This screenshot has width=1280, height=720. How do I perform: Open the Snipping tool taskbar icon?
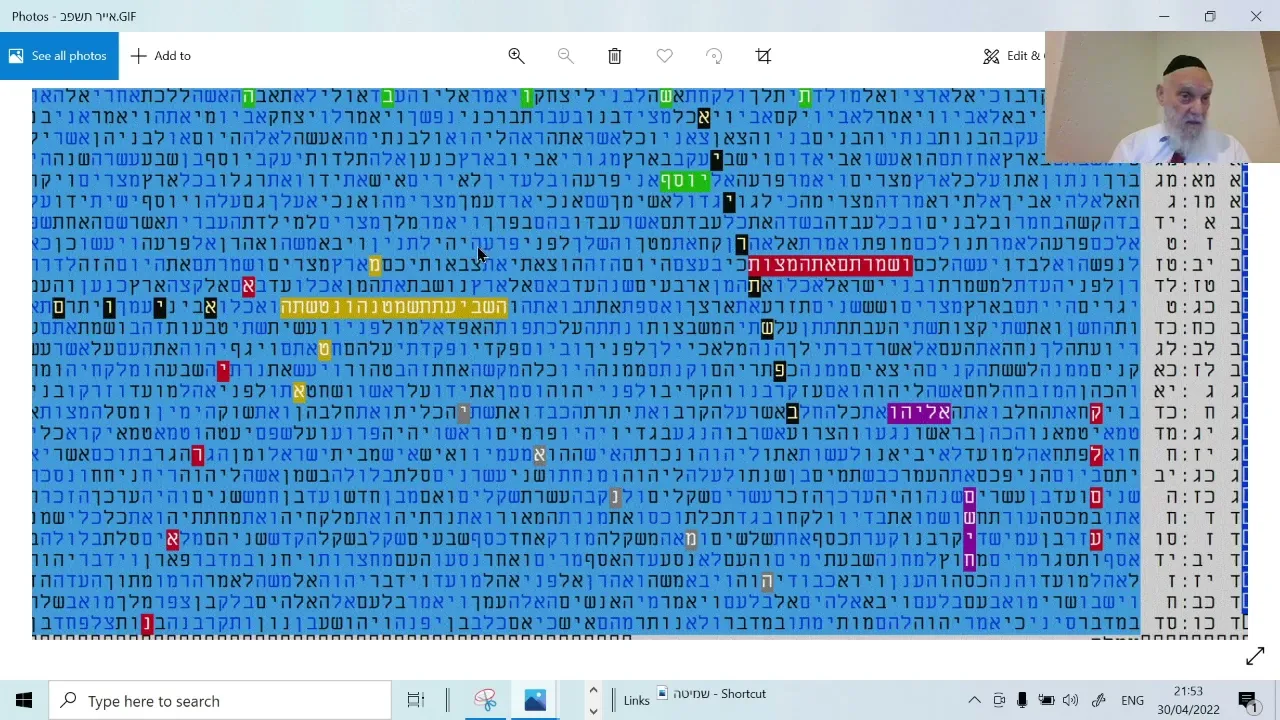pos(485,700)
